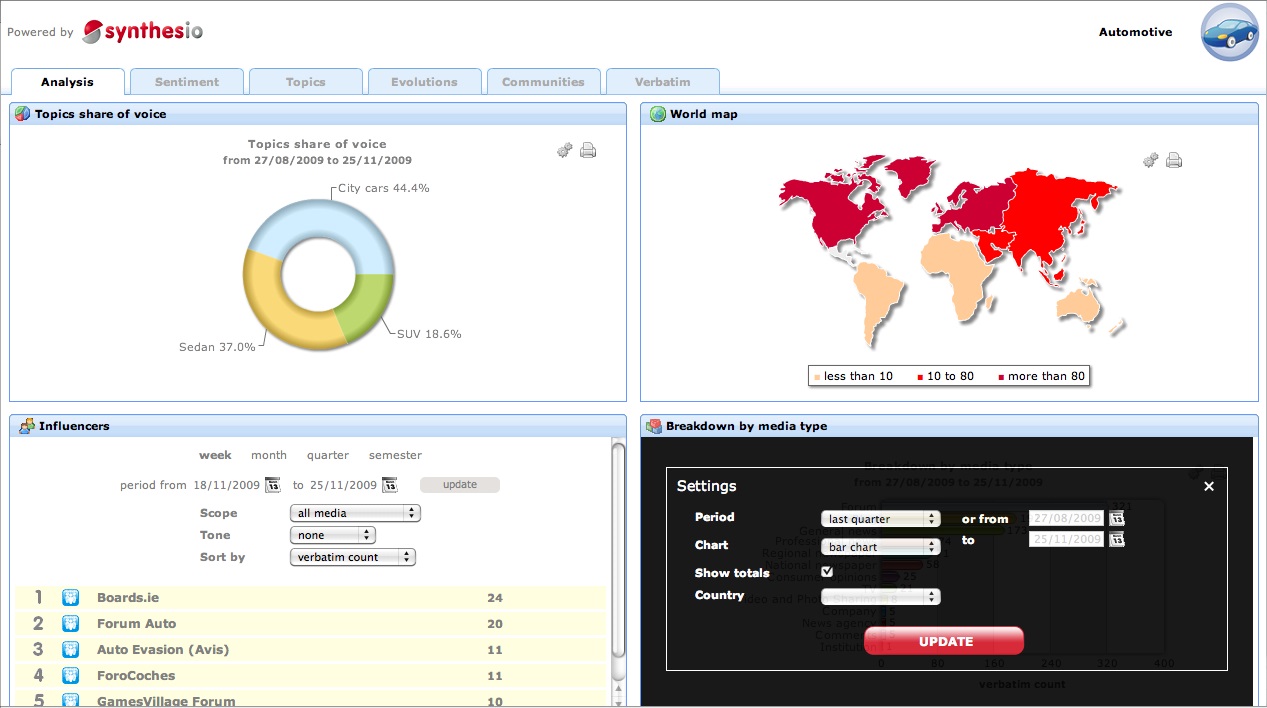Close the Settings dialog
This screenshot has width=1267, height=708.
(x=1209, y=486)
